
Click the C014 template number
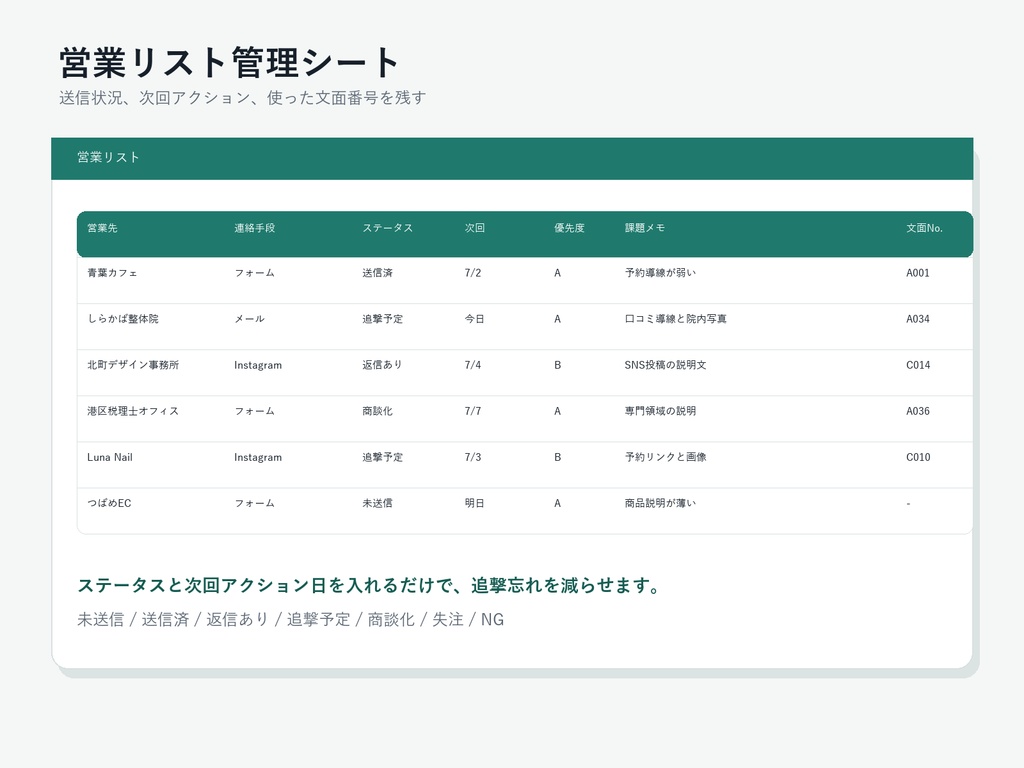918,365
